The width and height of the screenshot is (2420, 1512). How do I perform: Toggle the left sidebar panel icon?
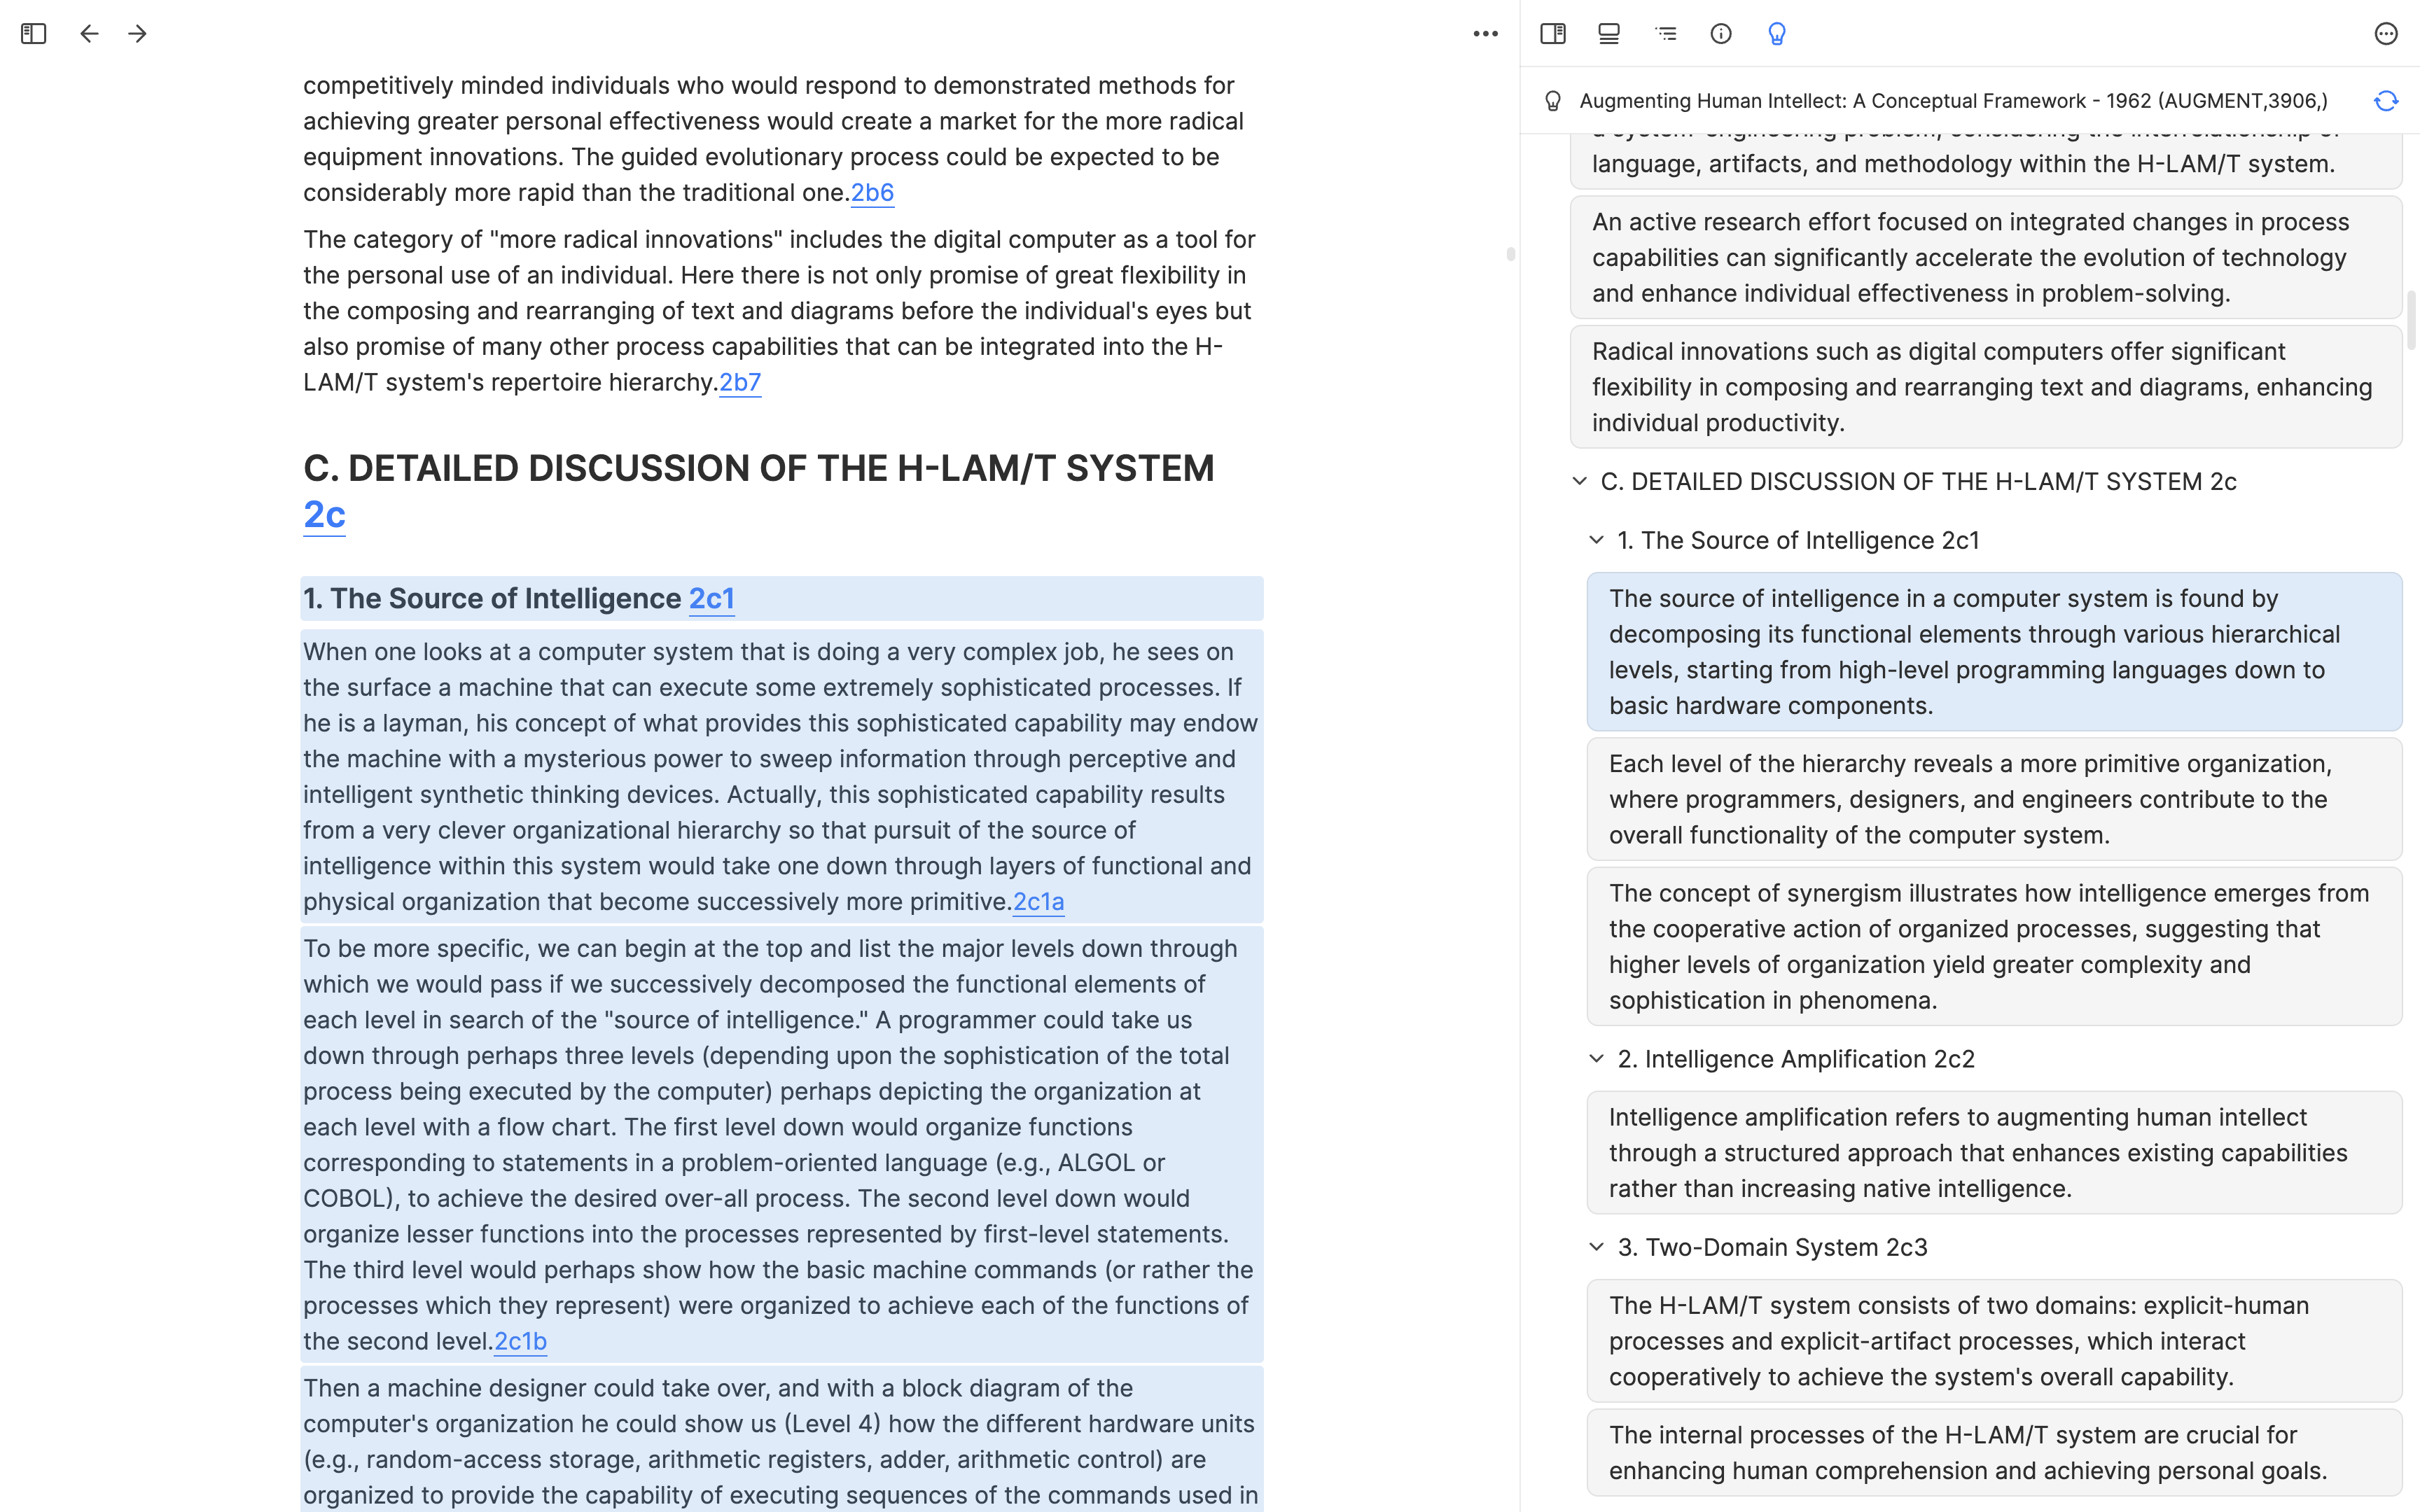(x=34, y=34)
